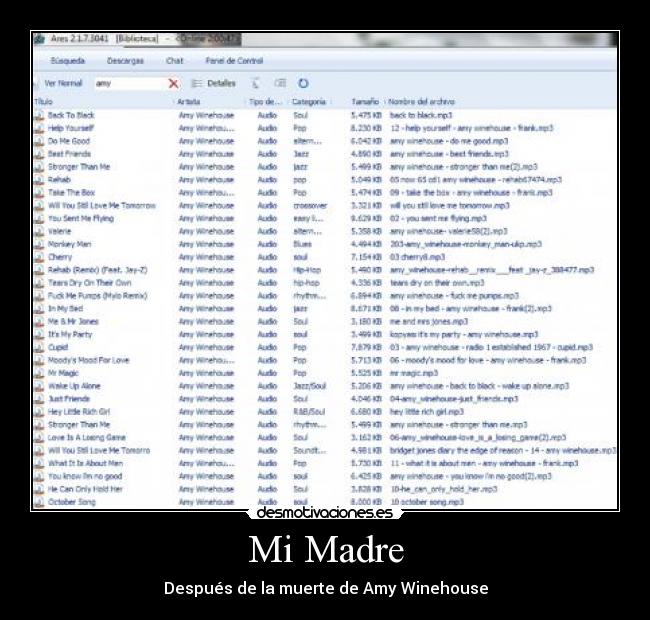Click file name 'back to black.mp3'
The image size is (650, 620).
coord(421,116)
